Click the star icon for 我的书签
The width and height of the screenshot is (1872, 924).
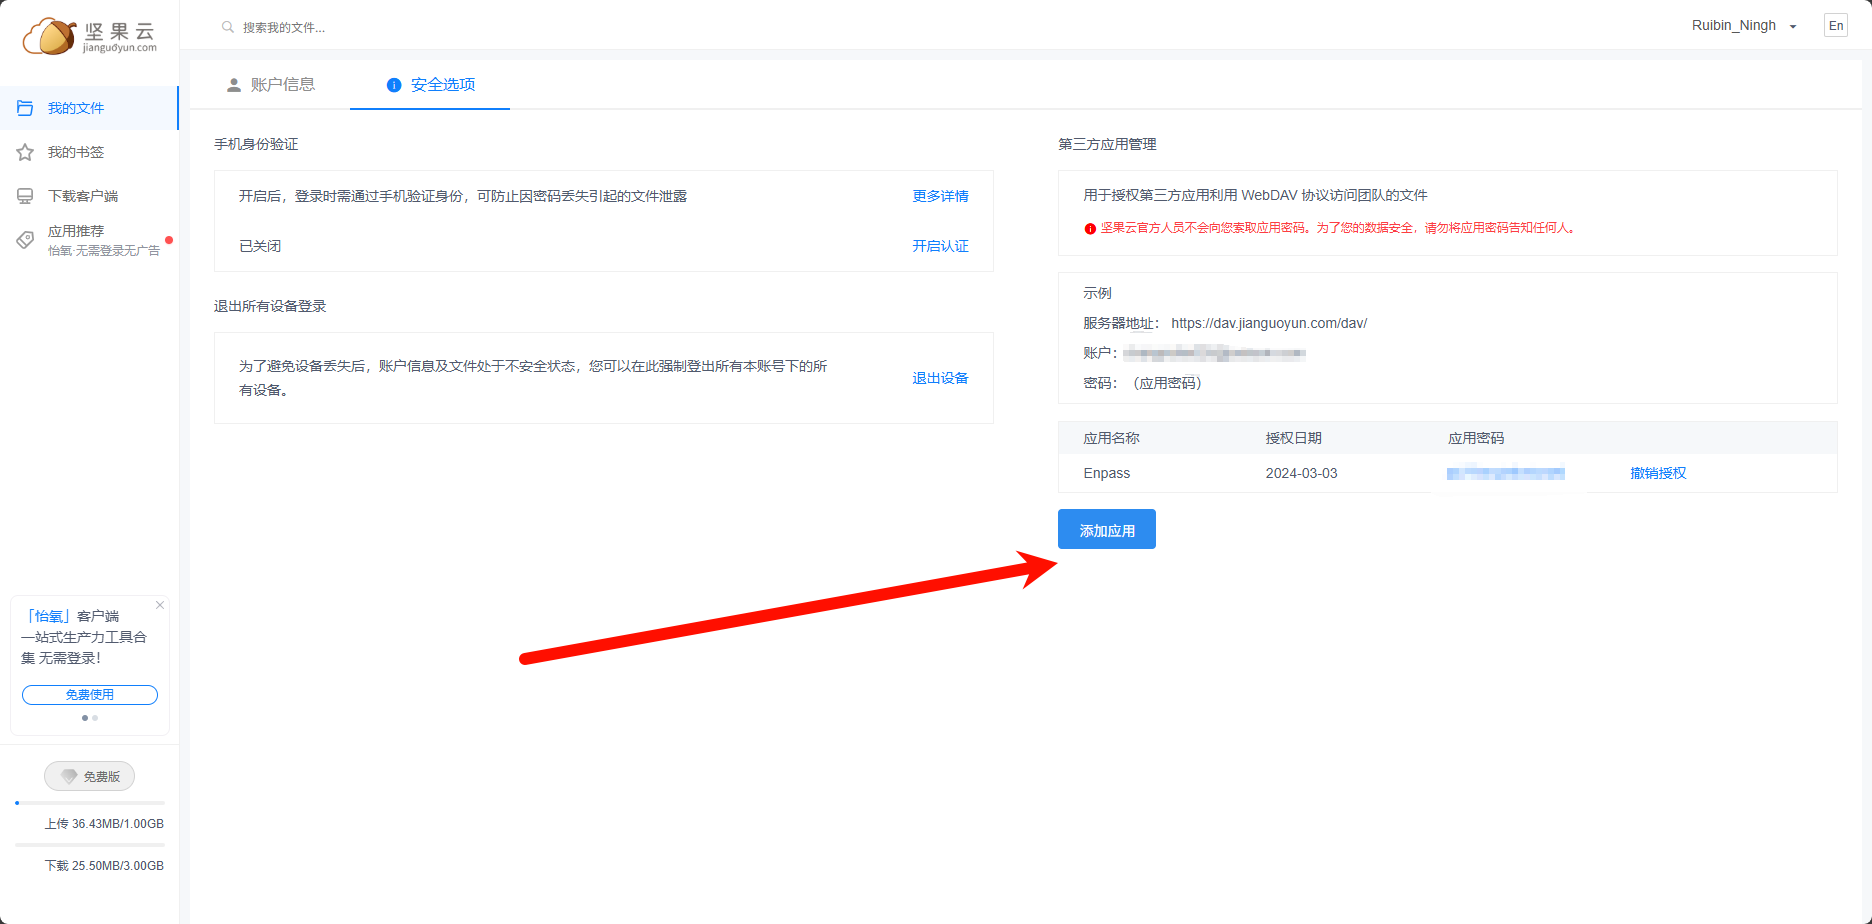click(25, 152)
